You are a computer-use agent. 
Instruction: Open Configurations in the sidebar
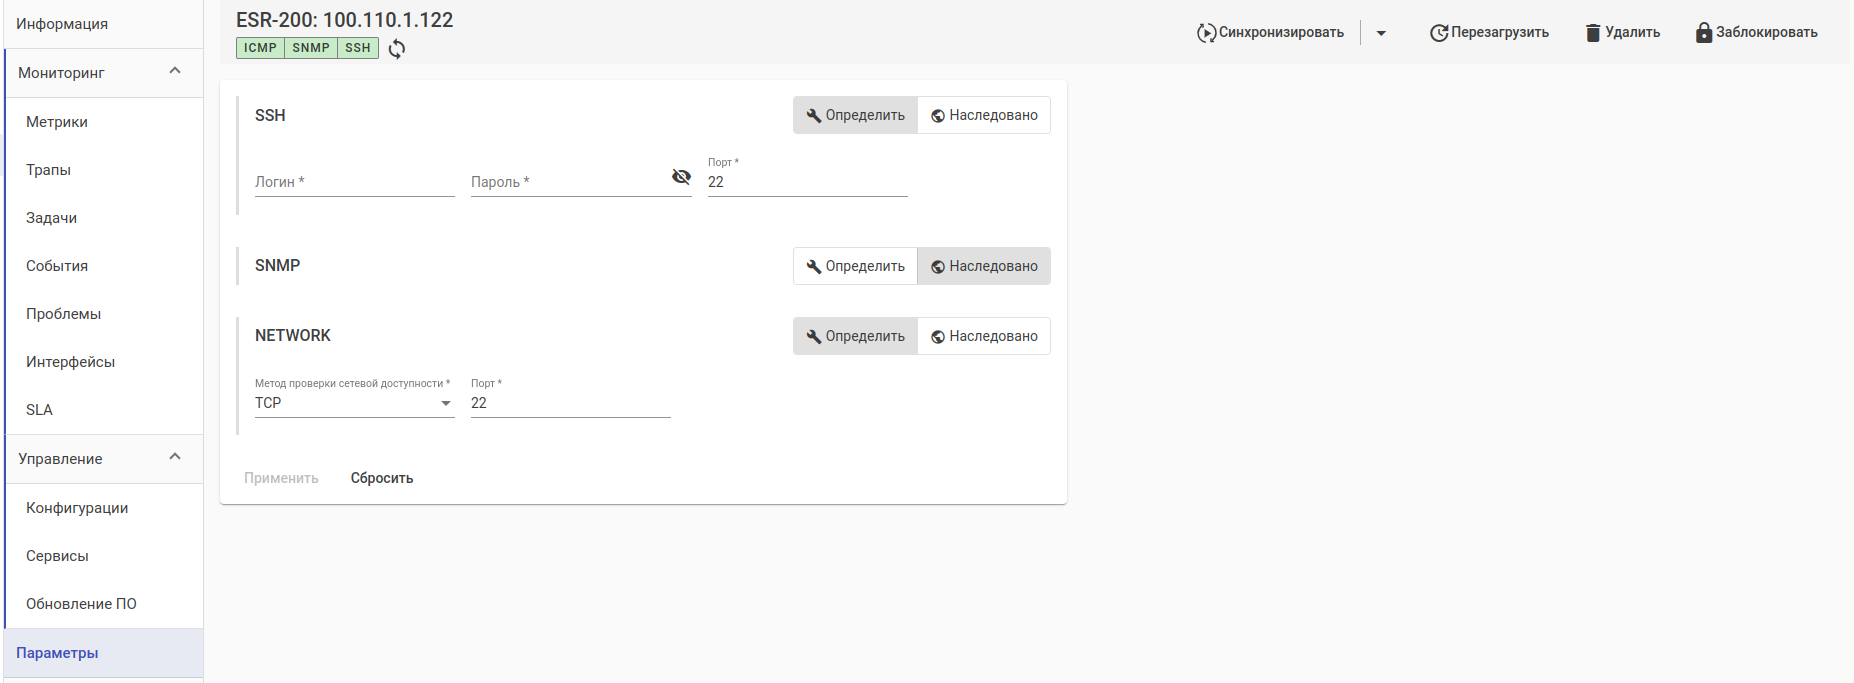77,508
